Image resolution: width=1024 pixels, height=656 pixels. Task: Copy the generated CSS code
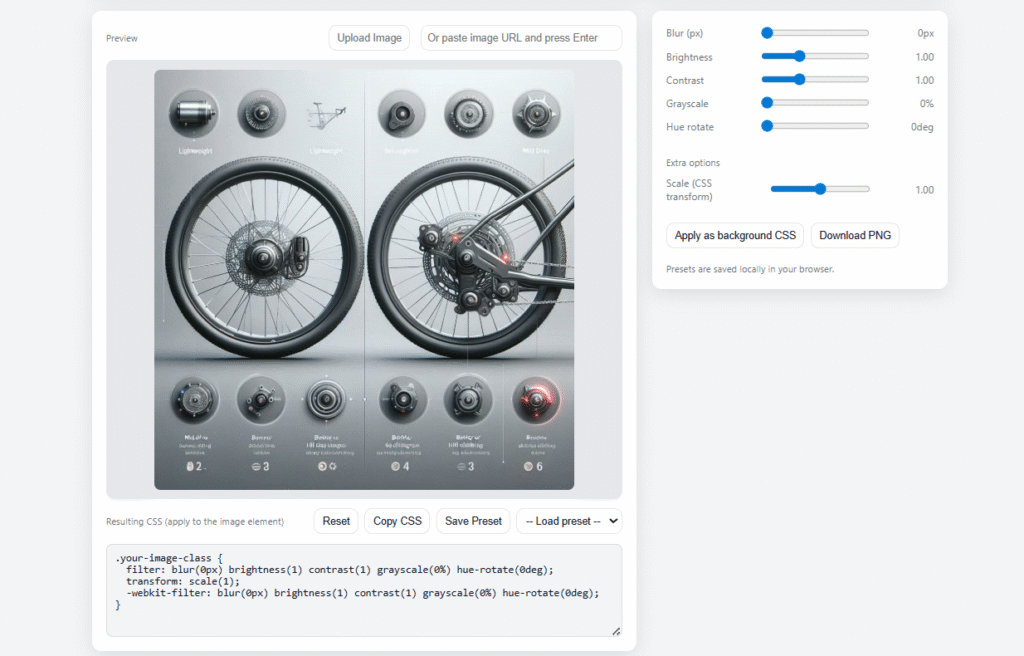click(x=396, y=521)
